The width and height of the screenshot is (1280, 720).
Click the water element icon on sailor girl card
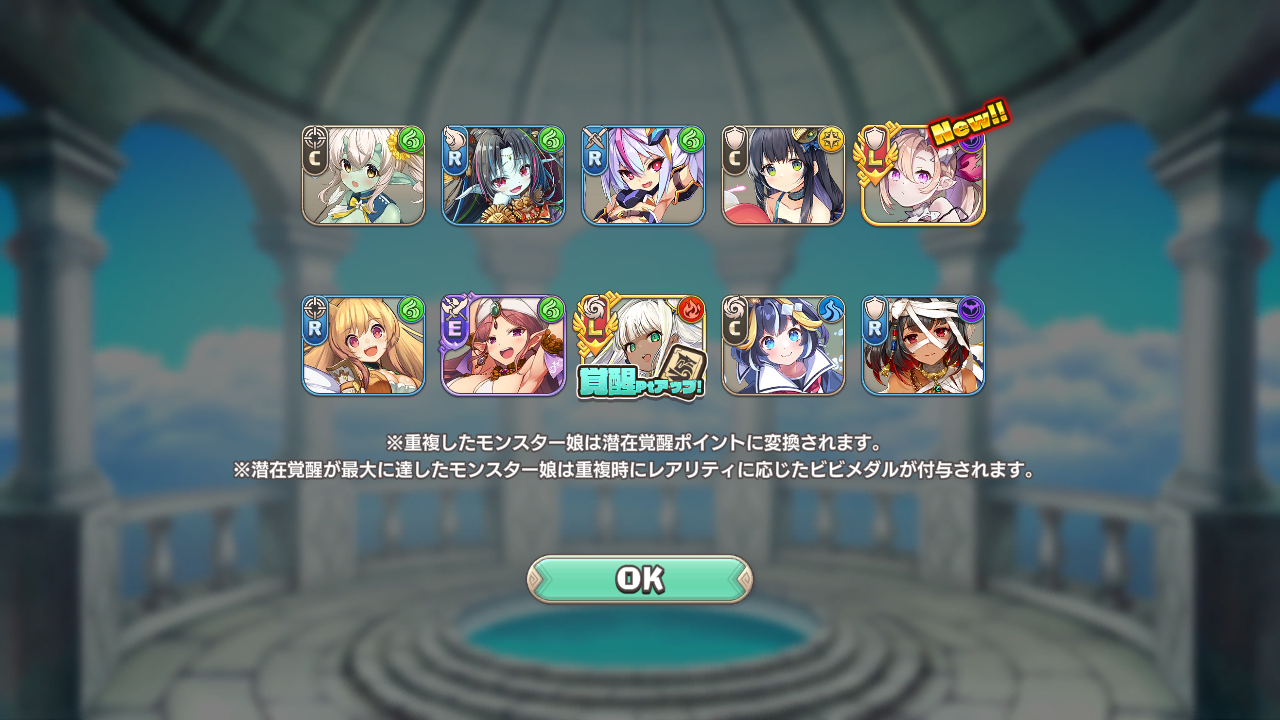pos(831,310)
